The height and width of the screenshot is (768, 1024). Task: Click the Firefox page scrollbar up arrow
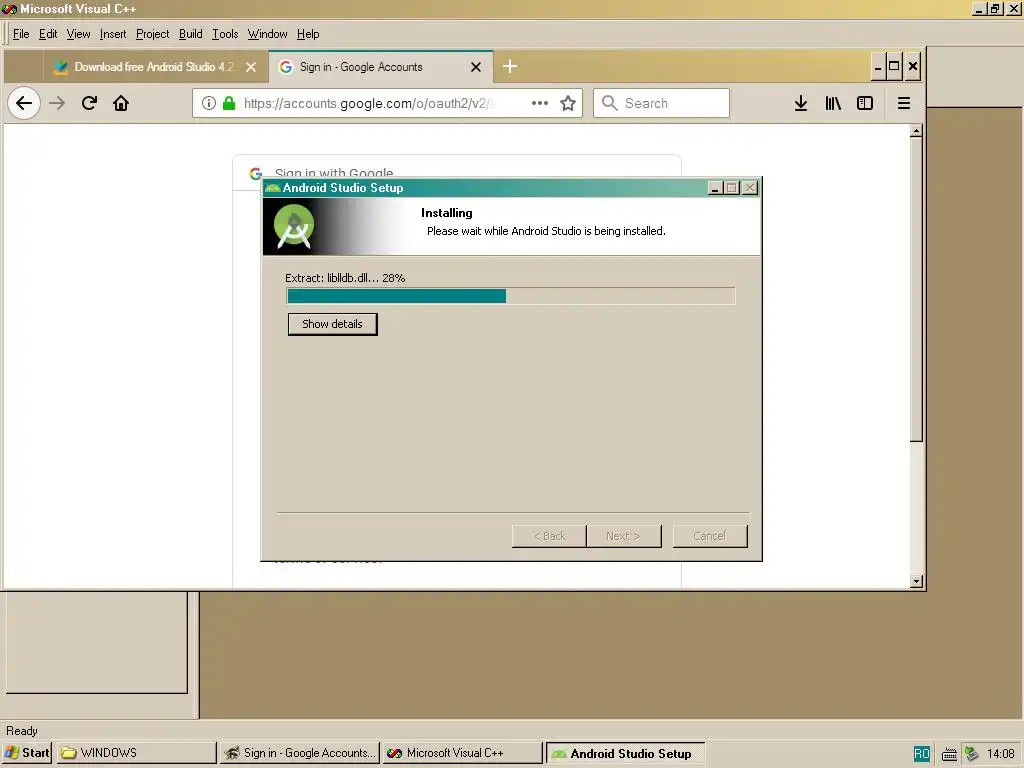(x=916, y=131)
